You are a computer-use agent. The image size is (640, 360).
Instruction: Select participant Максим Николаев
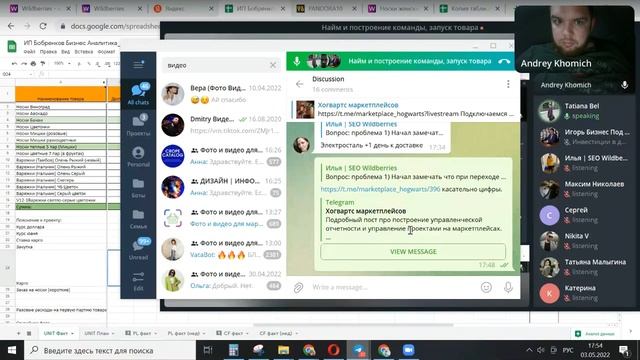pyautogui.click(x=584, y=189)
